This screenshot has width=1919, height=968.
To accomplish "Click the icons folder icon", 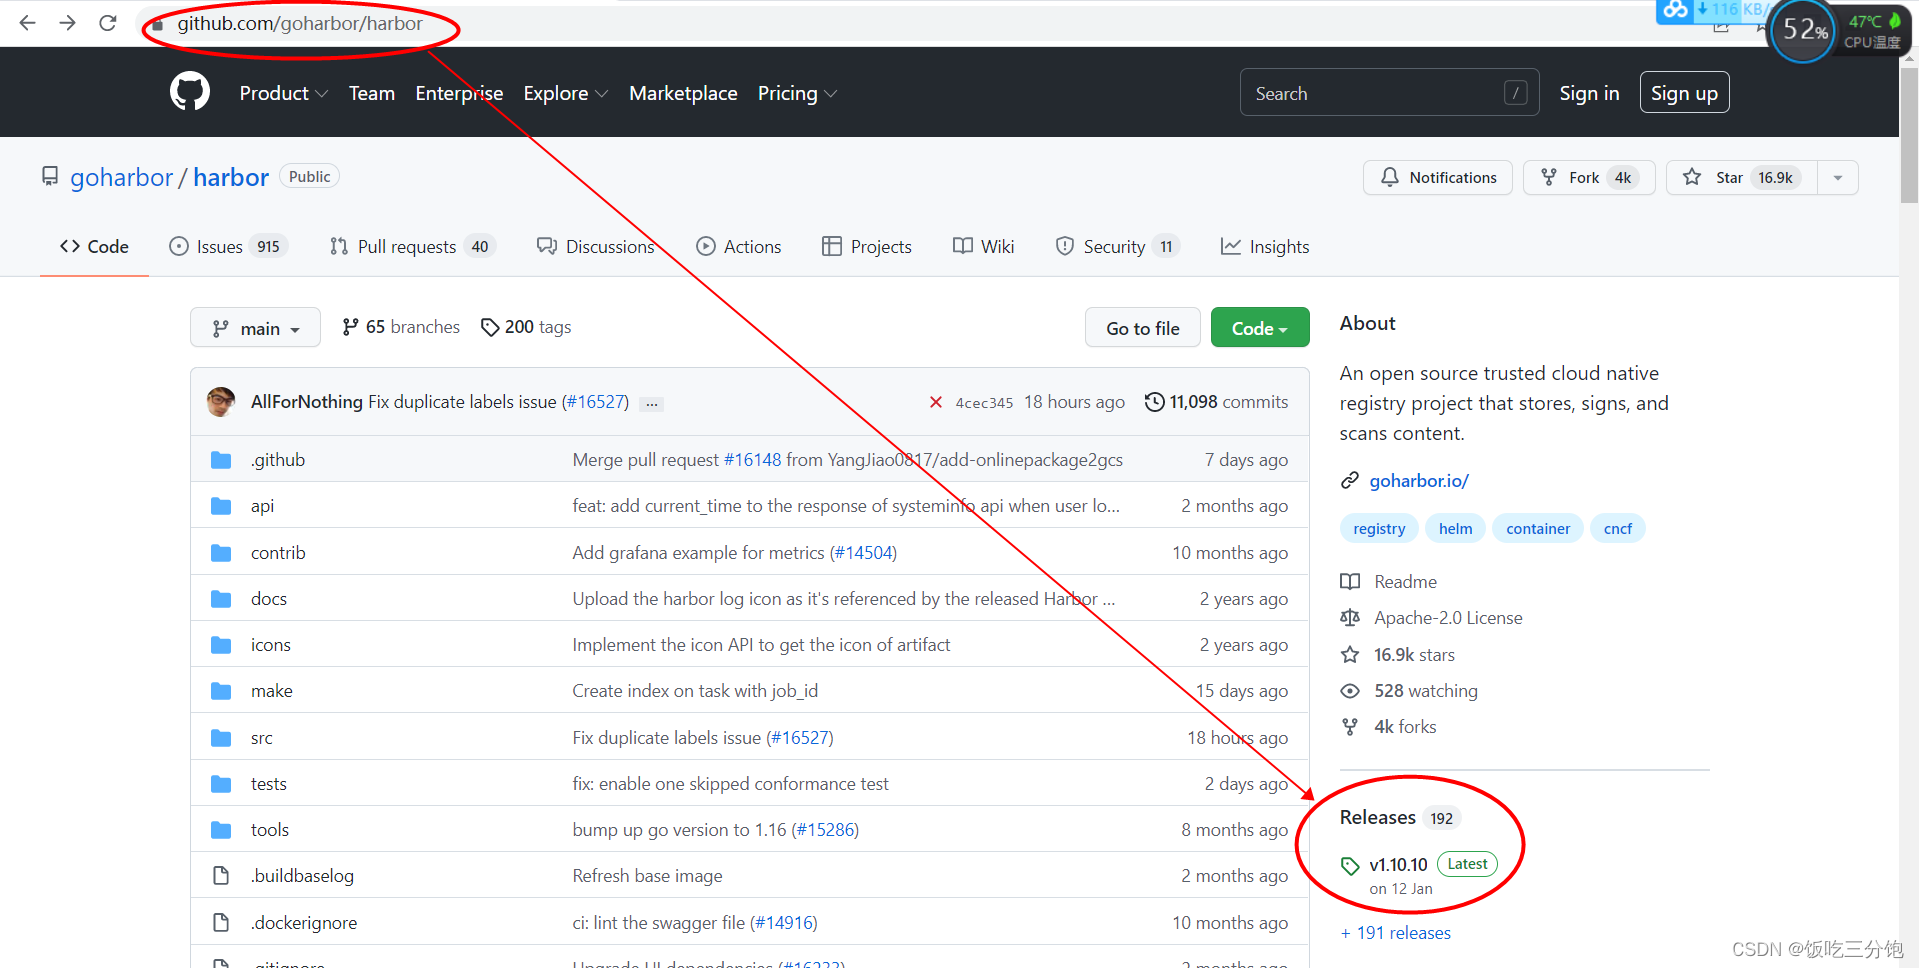I will pos(221,645).
